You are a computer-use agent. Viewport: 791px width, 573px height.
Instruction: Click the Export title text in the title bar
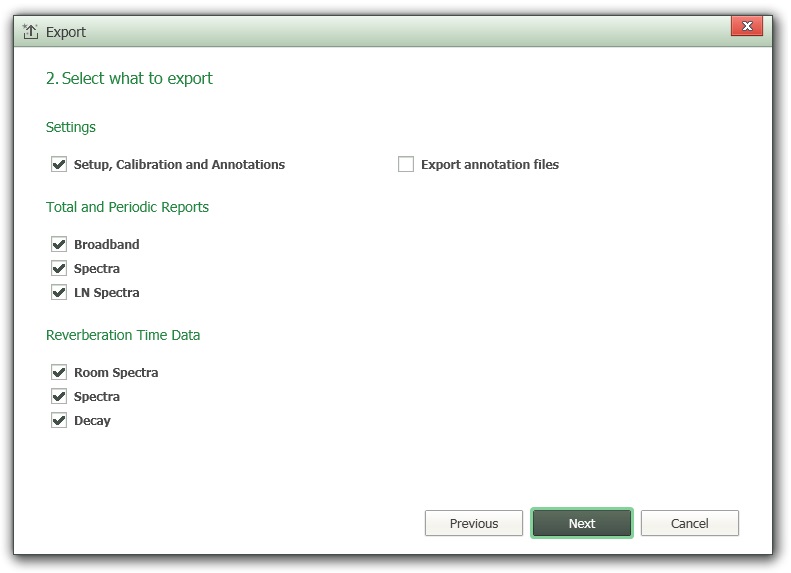[x=66, y=32]
